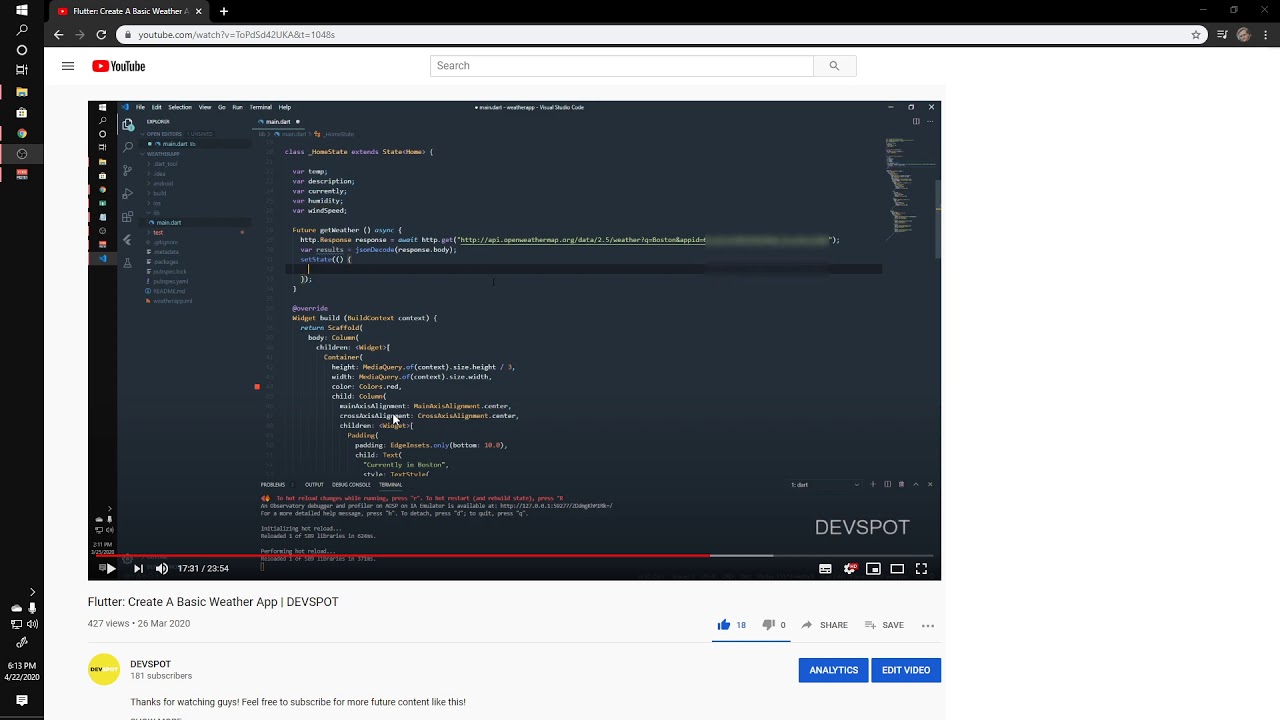Switch to Chrome on the taskbar
The image size is (1280, 720).
[22, 133]
